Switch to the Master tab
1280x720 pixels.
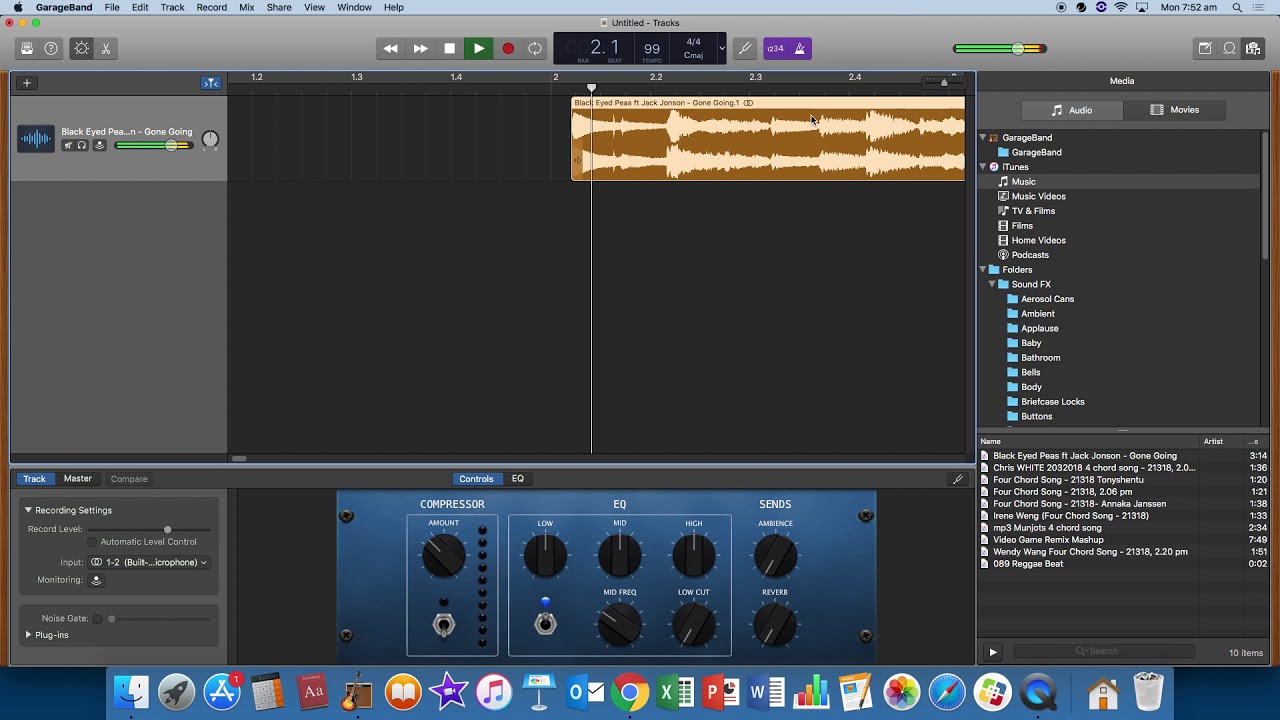pos(78,479)
